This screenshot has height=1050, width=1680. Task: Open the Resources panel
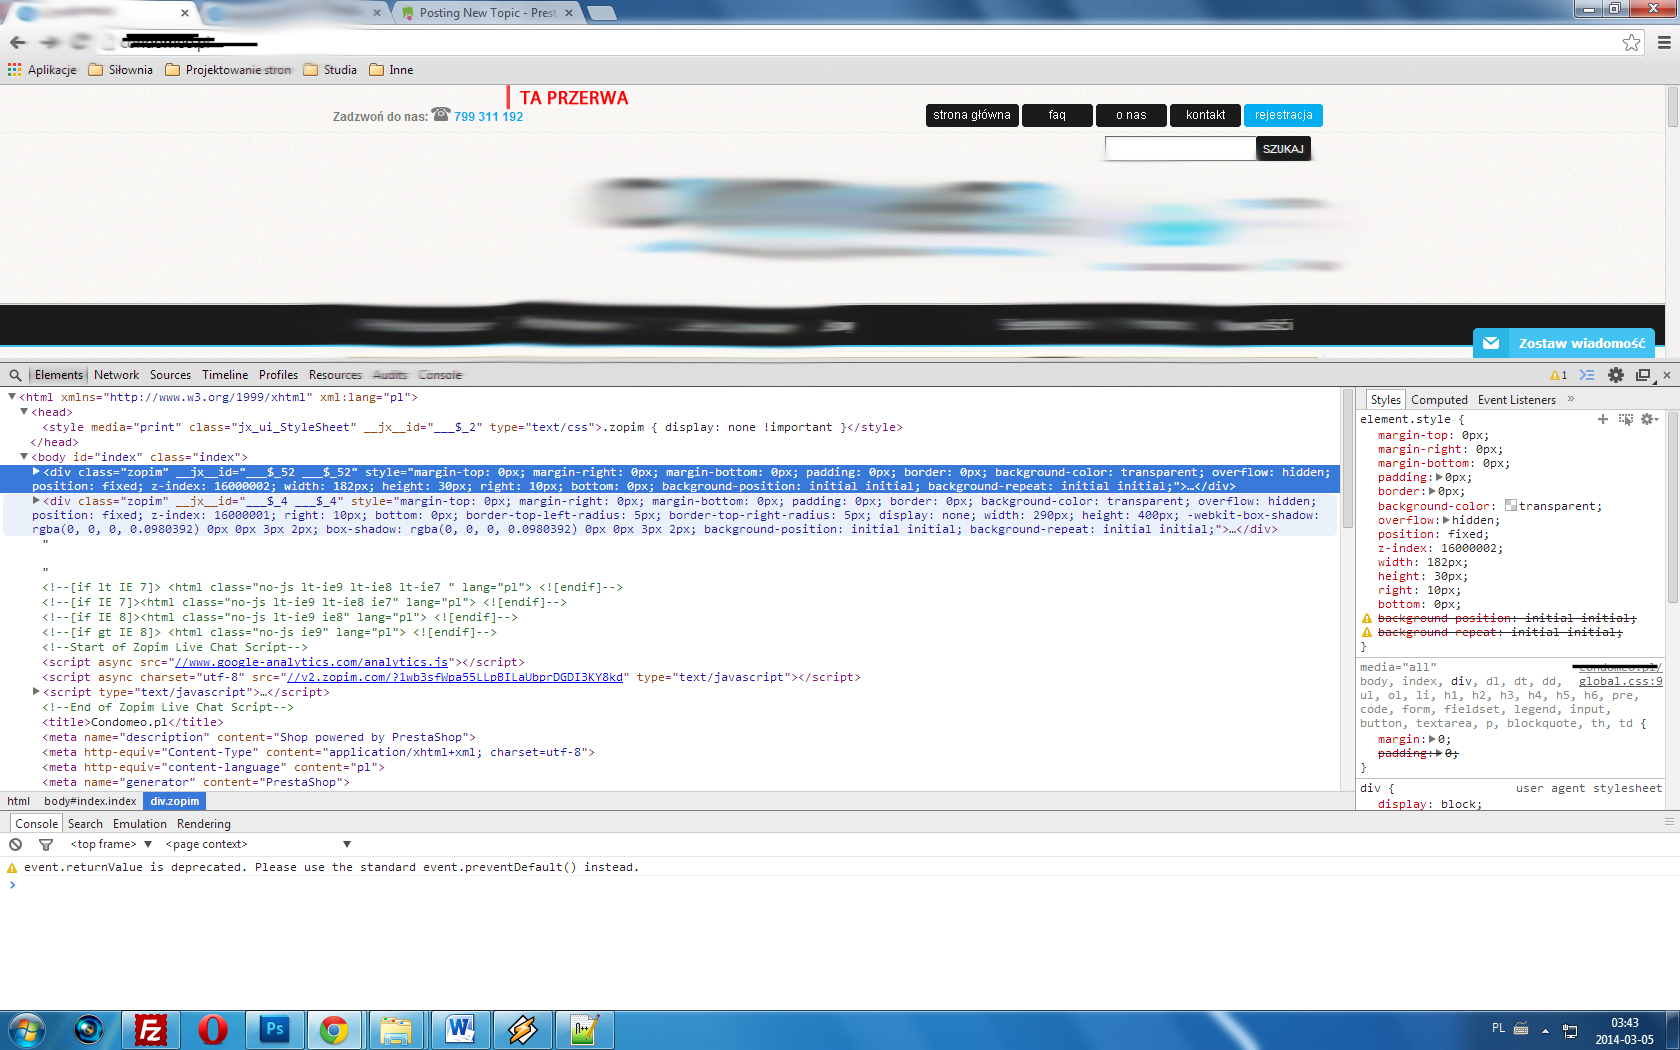(335, 375)
